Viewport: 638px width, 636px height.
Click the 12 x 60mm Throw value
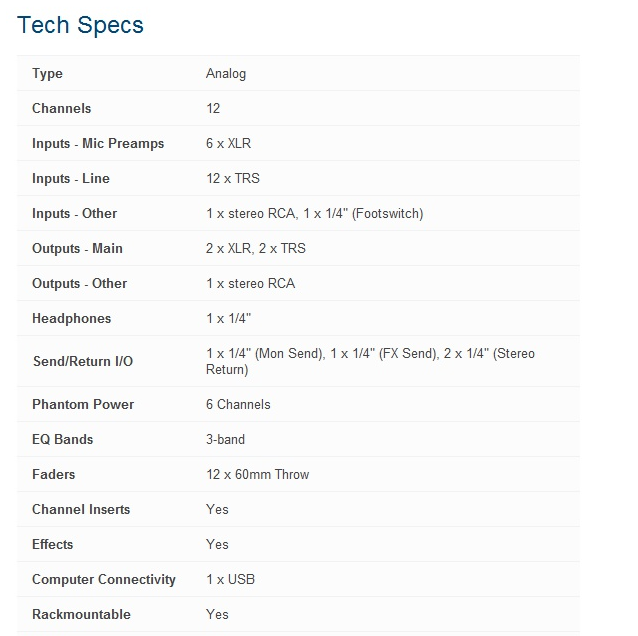click(x=258, y=474)
